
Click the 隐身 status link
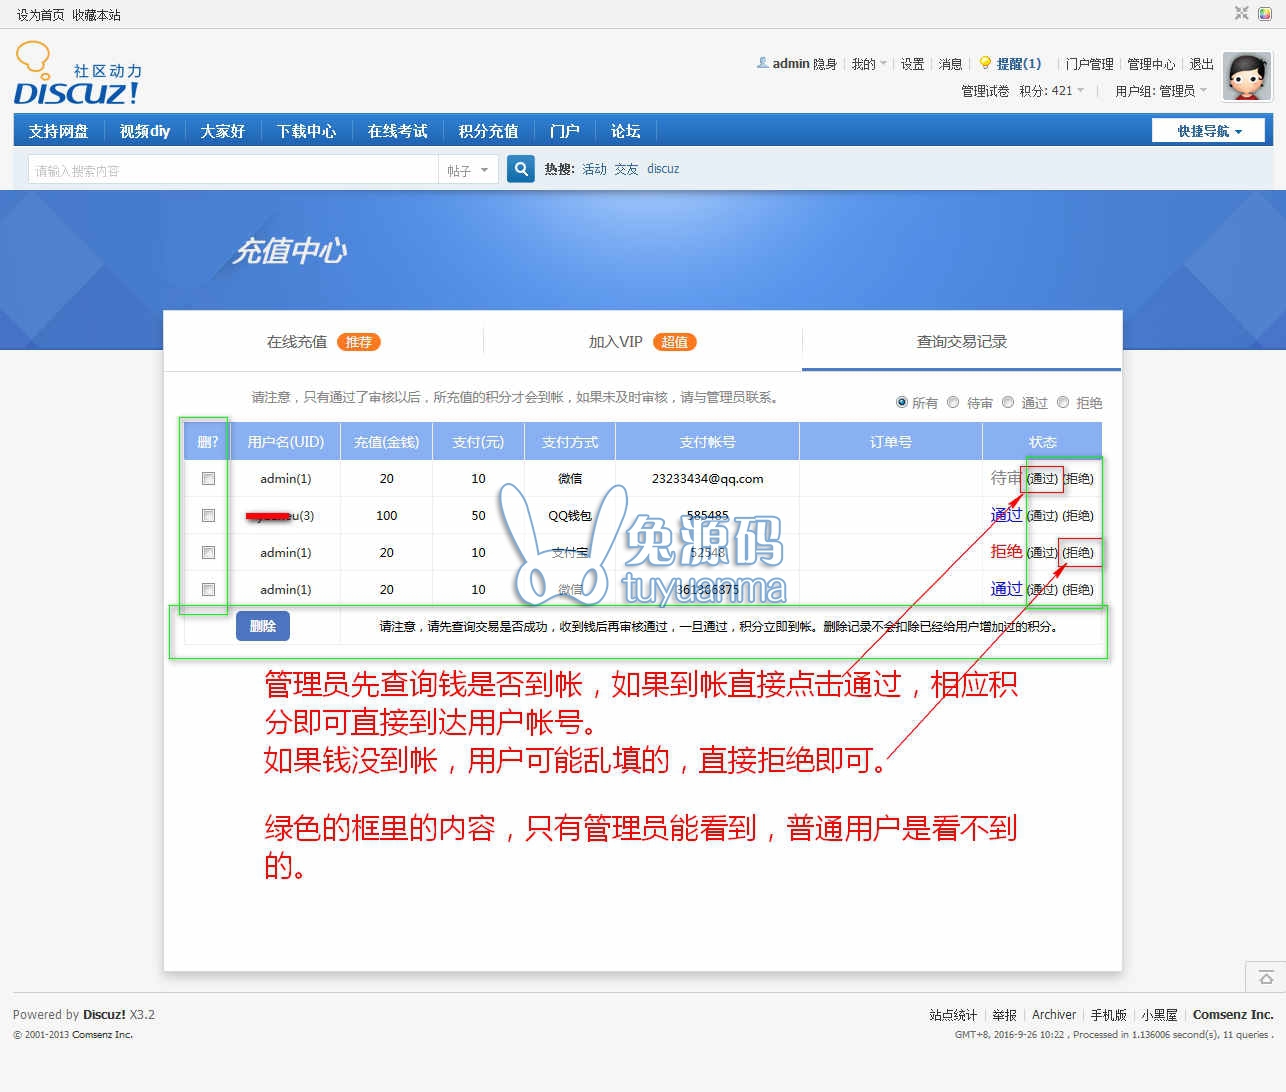pyautogui.click(x=825, y=64)
